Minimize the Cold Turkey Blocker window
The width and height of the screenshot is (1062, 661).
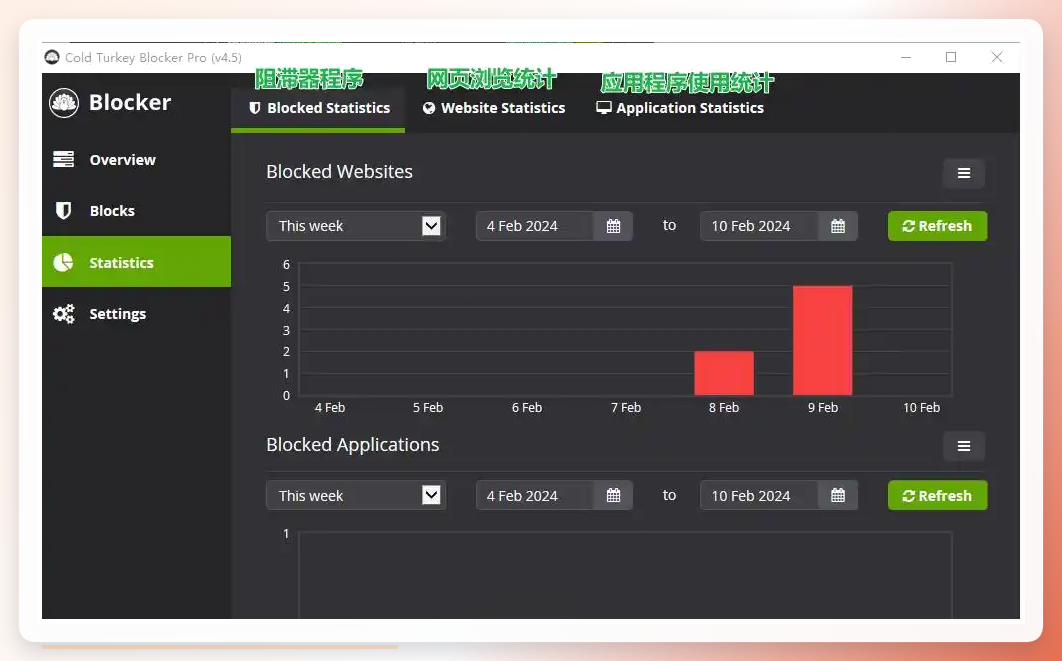[x=906, y=58]
